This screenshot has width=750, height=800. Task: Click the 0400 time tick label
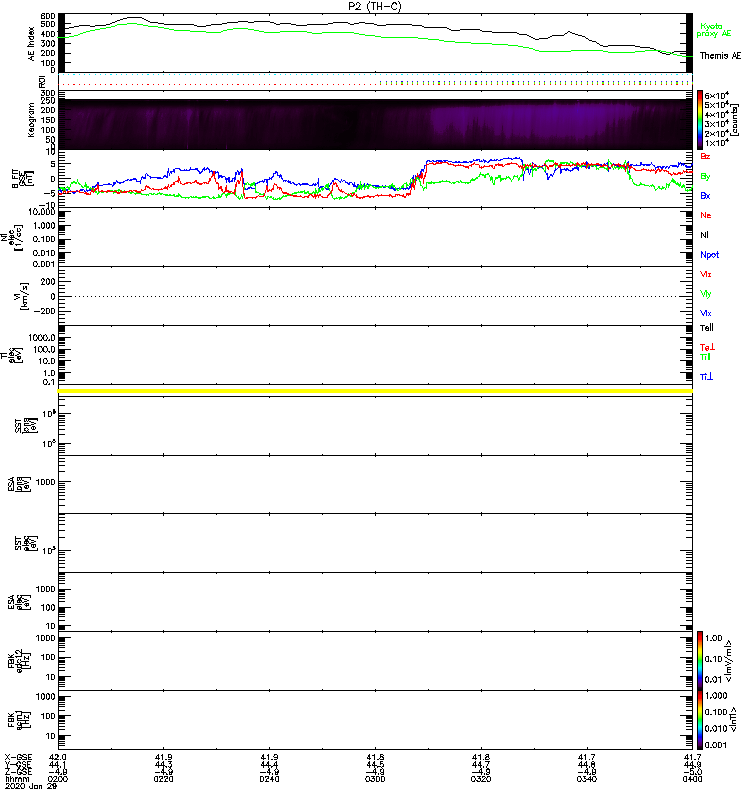coord(692,779)
